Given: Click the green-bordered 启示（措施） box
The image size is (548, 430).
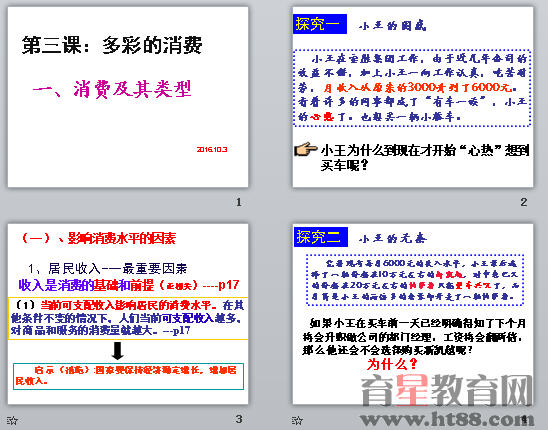Looking at the screenshot, I should tap(128, 376).
